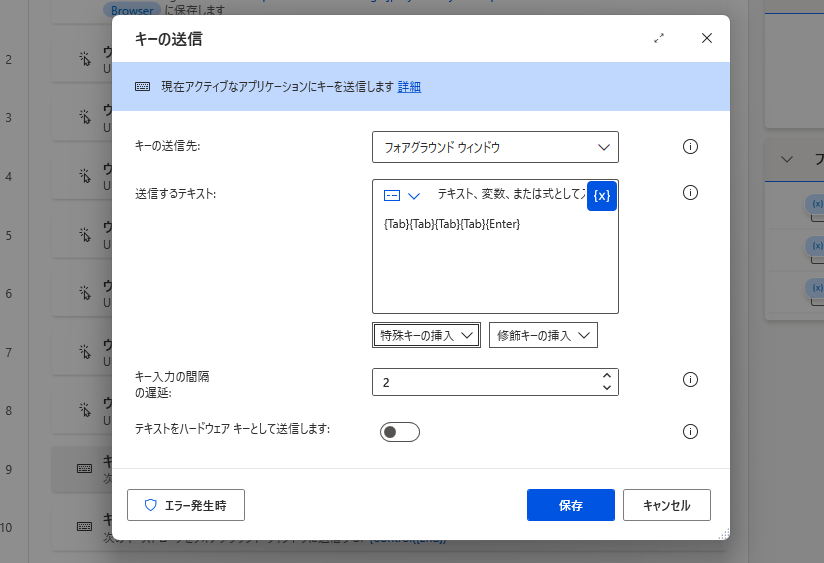Open the フォアグラウンド ウィンドウ dropdown
This screenshot has width=824, height=563.
495,147
